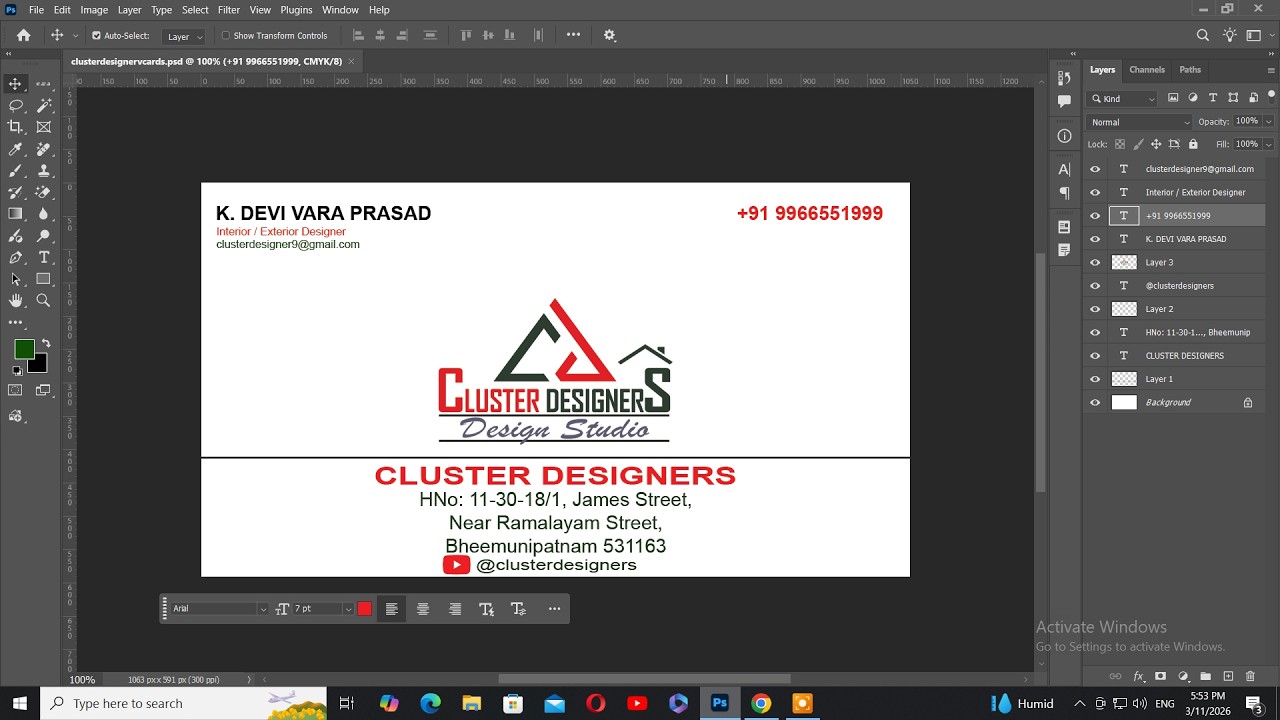Open more options in floating text bar
This screenshot has width=1280, height=720.
pos(554,609)
